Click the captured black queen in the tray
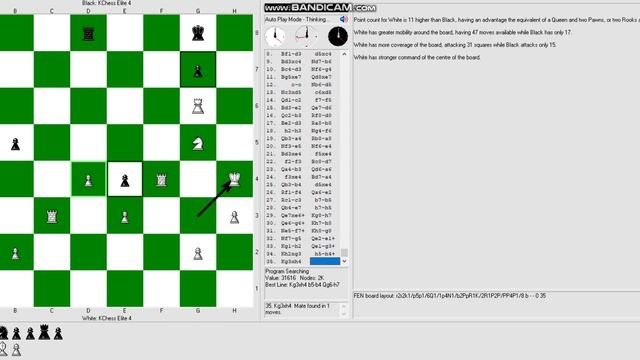 tap(44, 332)
